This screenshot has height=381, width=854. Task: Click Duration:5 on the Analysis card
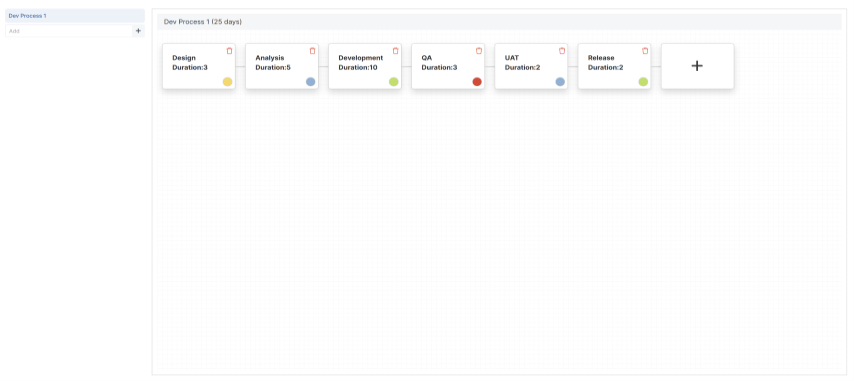(273, 67)
